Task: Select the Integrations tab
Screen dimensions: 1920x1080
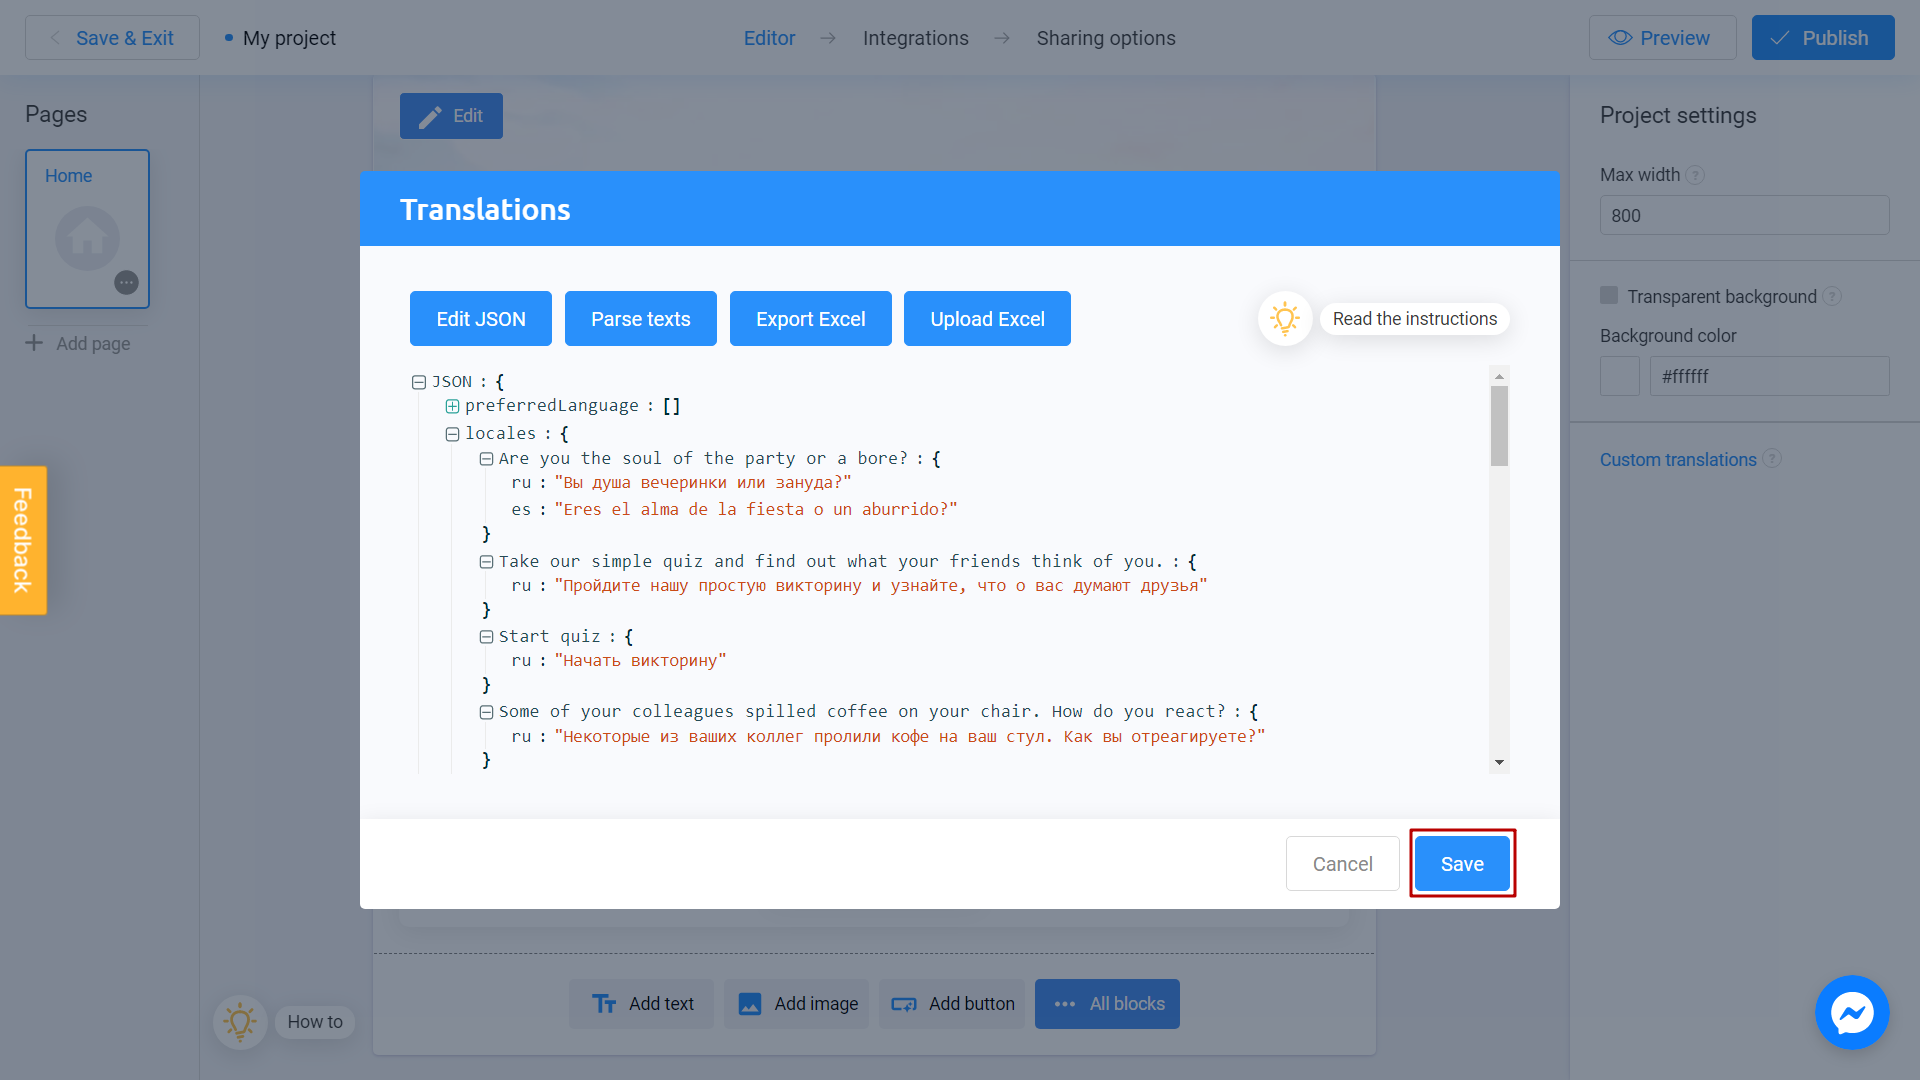Action: (x=915, y=38)
